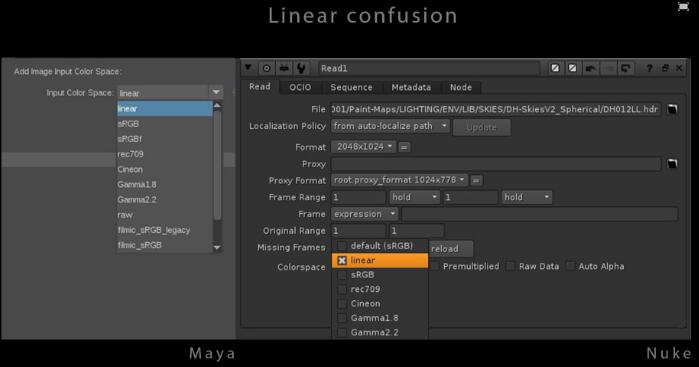Image resolution: width=699 pixels, height=367 pixels.
Task: Select linear in the Nuke colorspace list
Action: point(380,260)
